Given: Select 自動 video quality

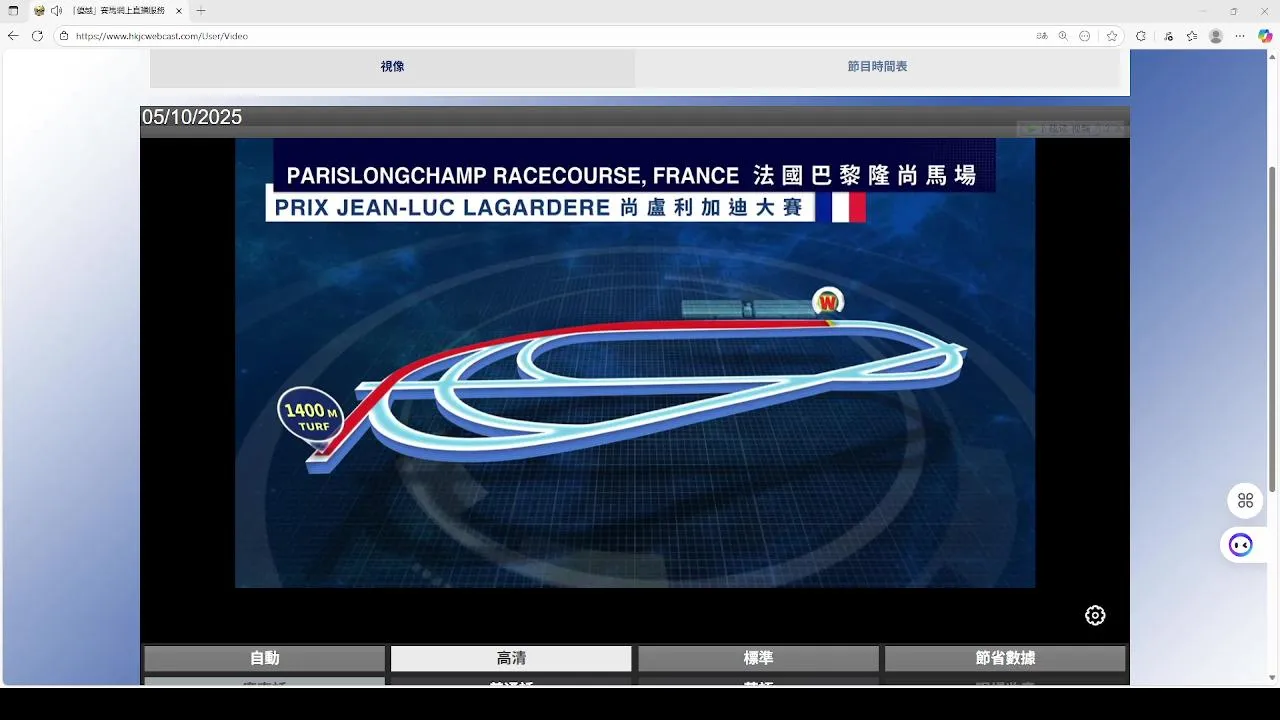Looking at the screenshot, I should point(264,658).
